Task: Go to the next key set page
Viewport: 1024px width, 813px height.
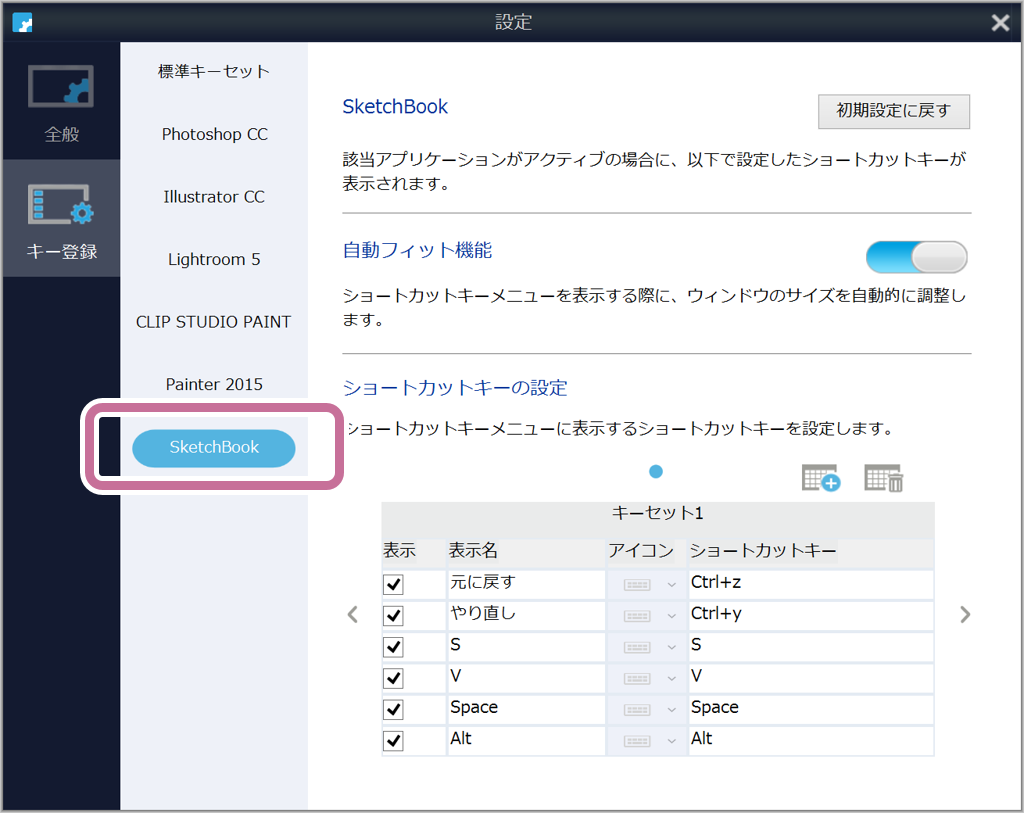Action: 965,614
